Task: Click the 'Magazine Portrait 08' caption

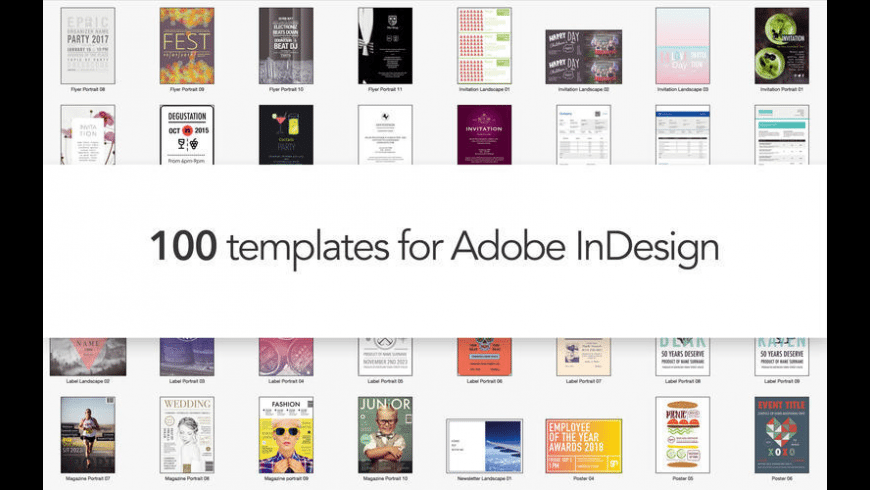Action: point(187,478)
